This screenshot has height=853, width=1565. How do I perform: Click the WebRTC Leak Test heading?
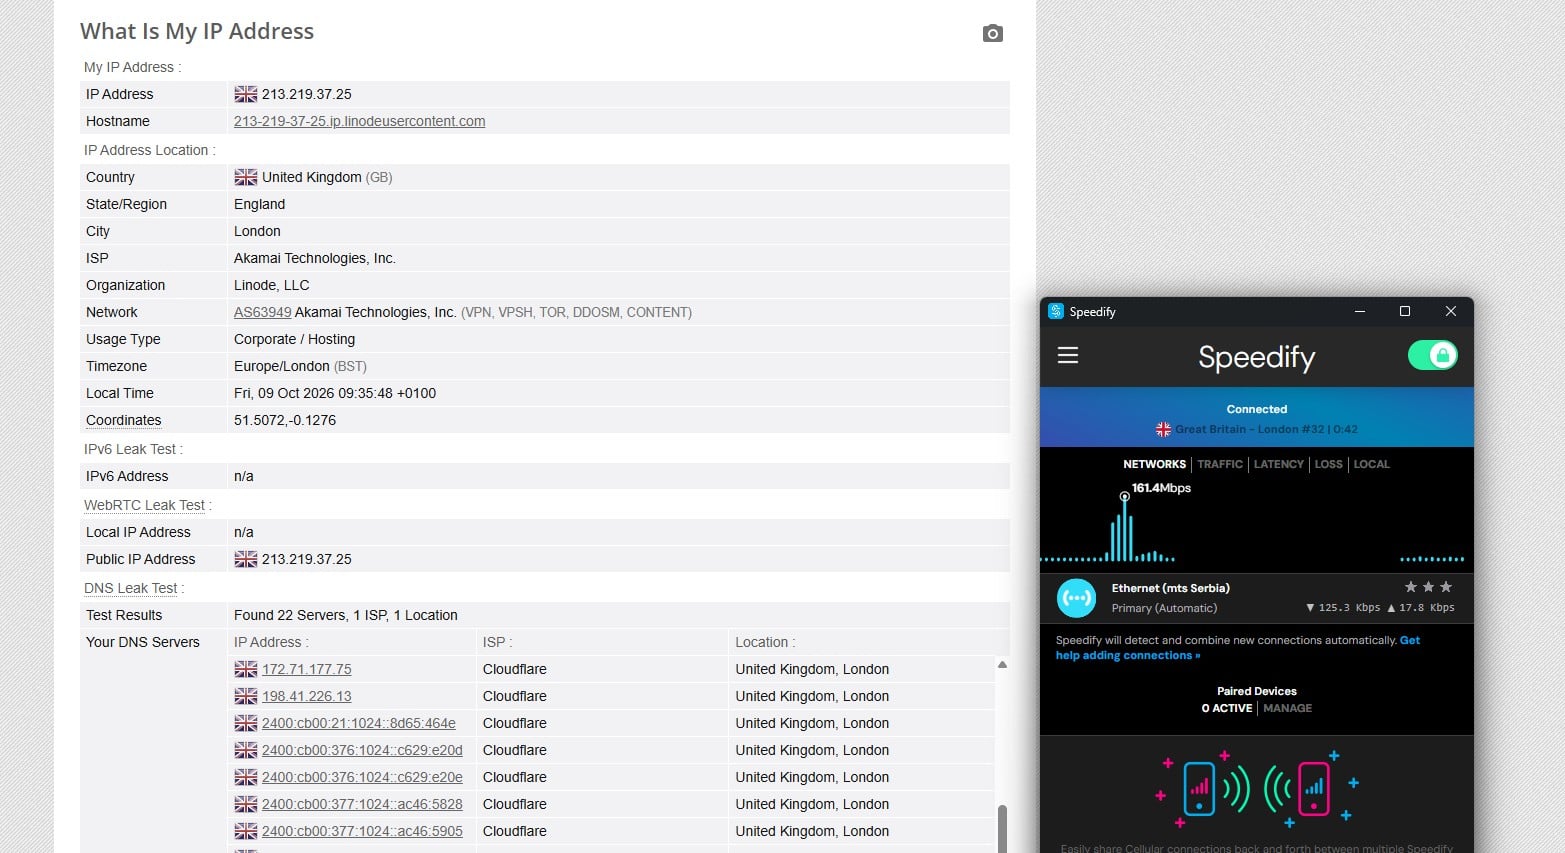[x=144, y=505]
